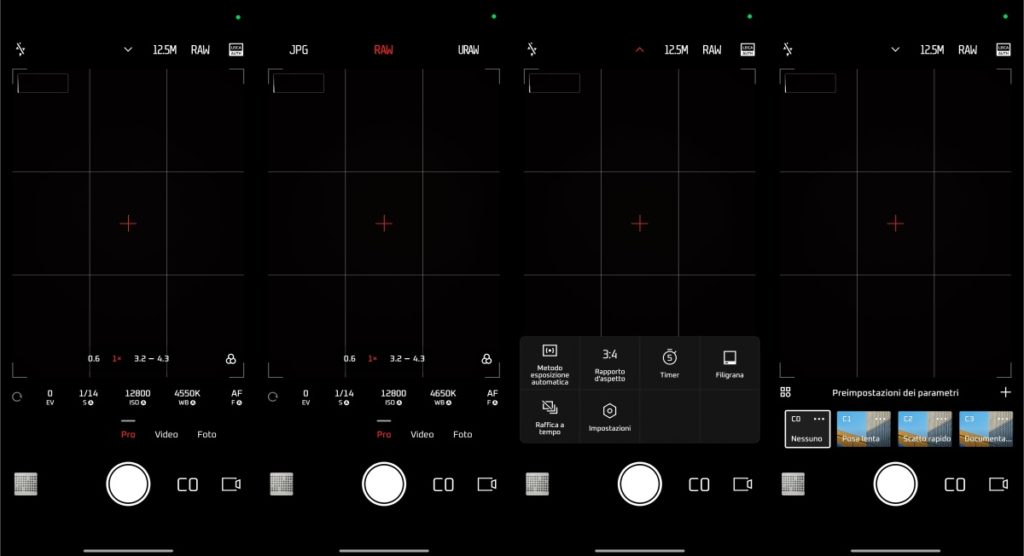Enable Raffica a tempo option
The image size is (1024, 556).
click(550, 418)
